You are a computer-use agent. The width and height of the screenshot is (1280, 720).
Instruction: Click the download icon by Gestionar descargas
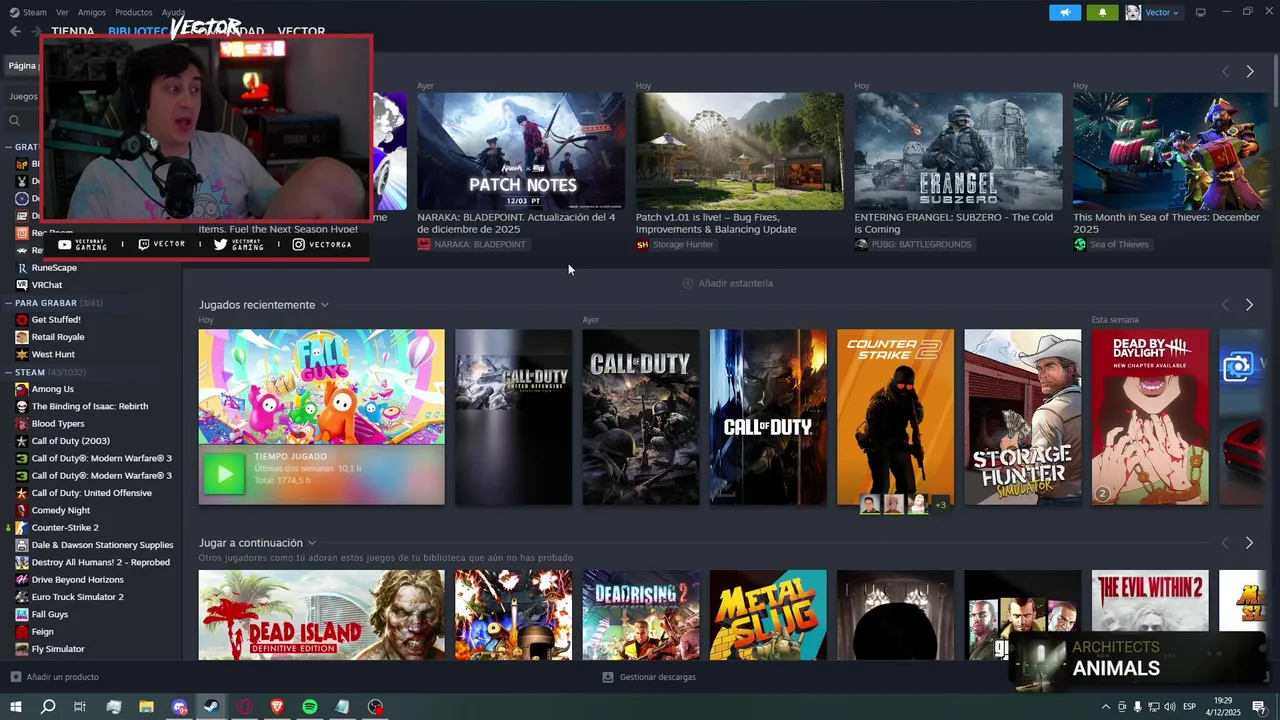point(608,677)
